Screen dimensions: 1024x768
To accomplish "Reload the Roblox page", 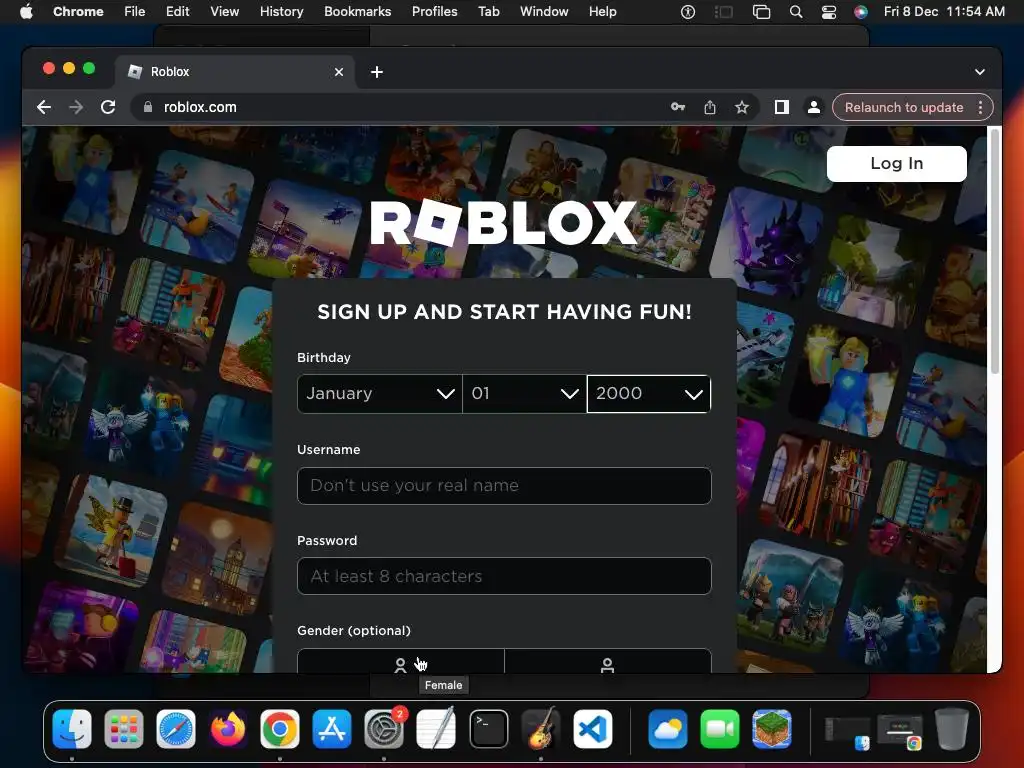I will click(108, 107).
